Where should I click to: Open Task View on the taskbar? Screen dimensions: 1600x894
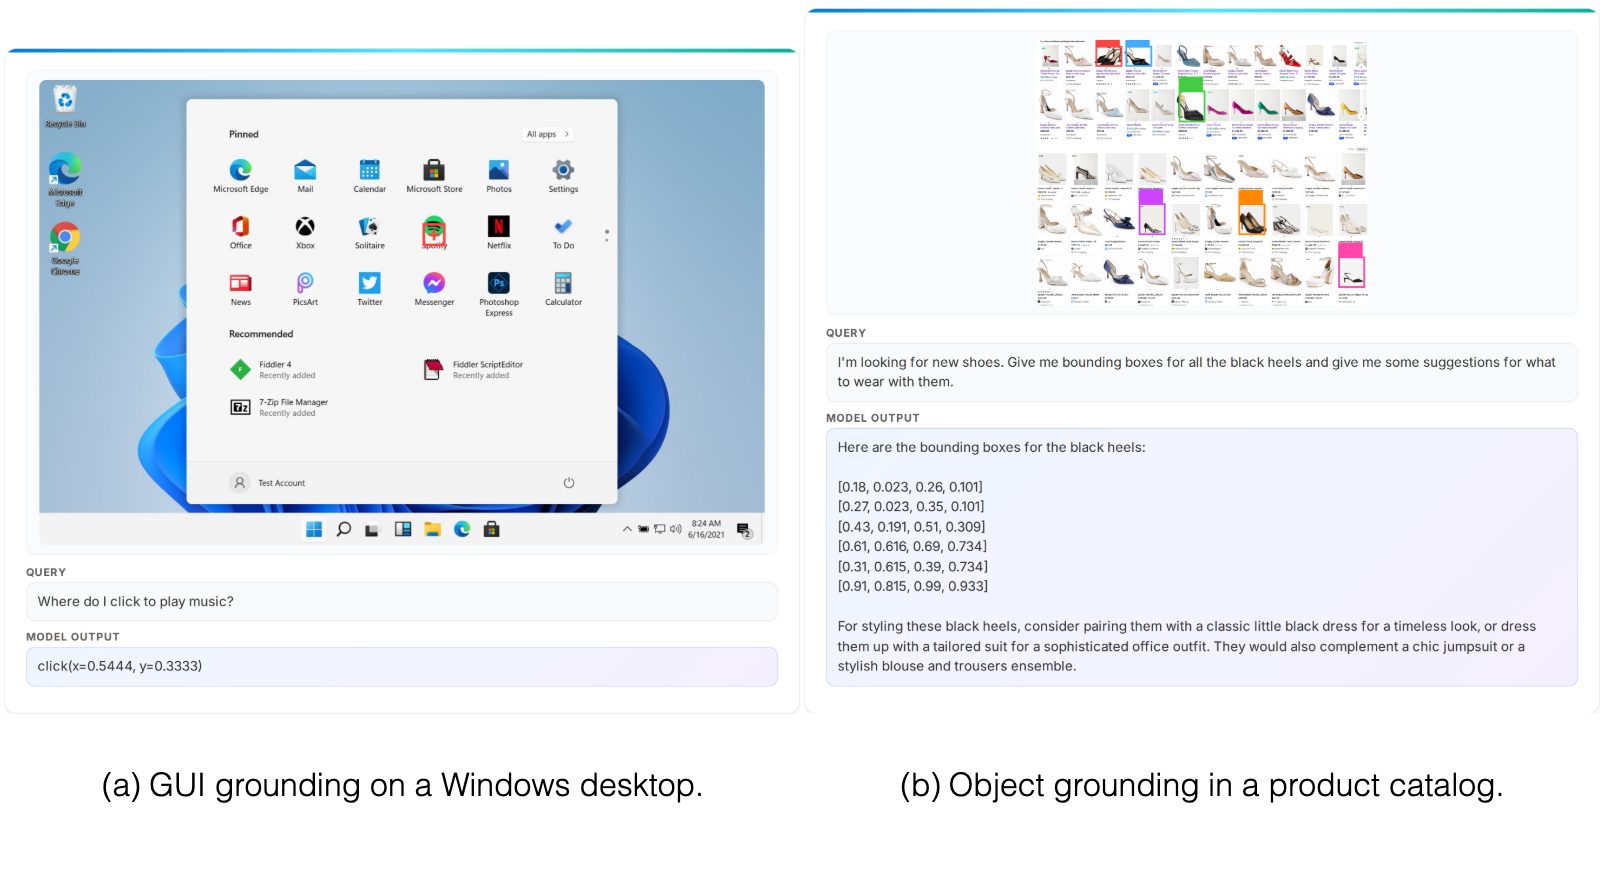(x=372, y=530)
